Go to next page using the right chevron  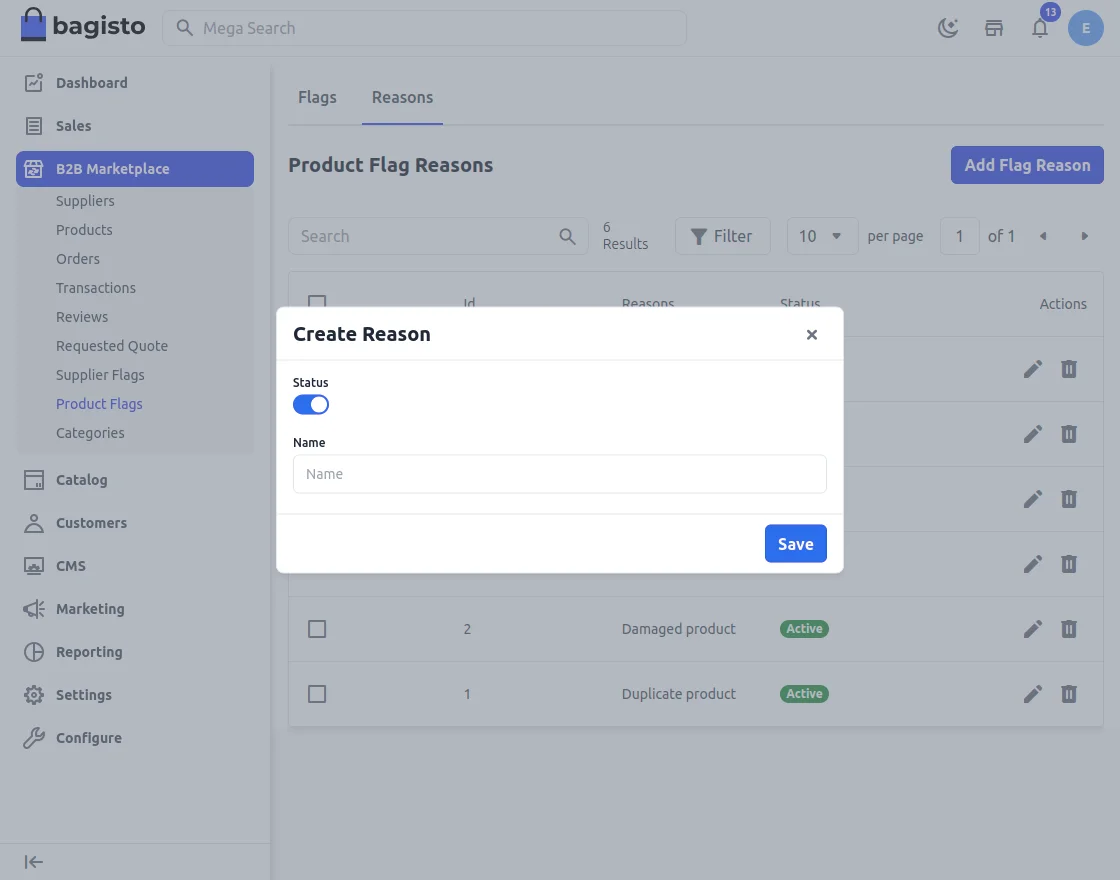tap(1085, 236)
